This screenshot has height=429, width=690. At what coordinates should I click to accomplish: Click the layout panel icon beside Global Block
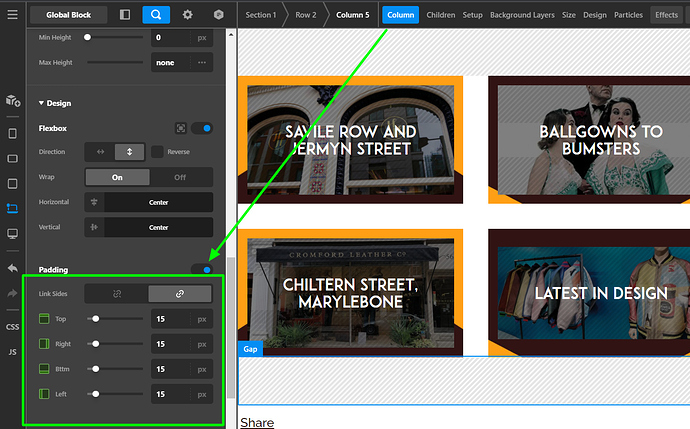[124, 15]
